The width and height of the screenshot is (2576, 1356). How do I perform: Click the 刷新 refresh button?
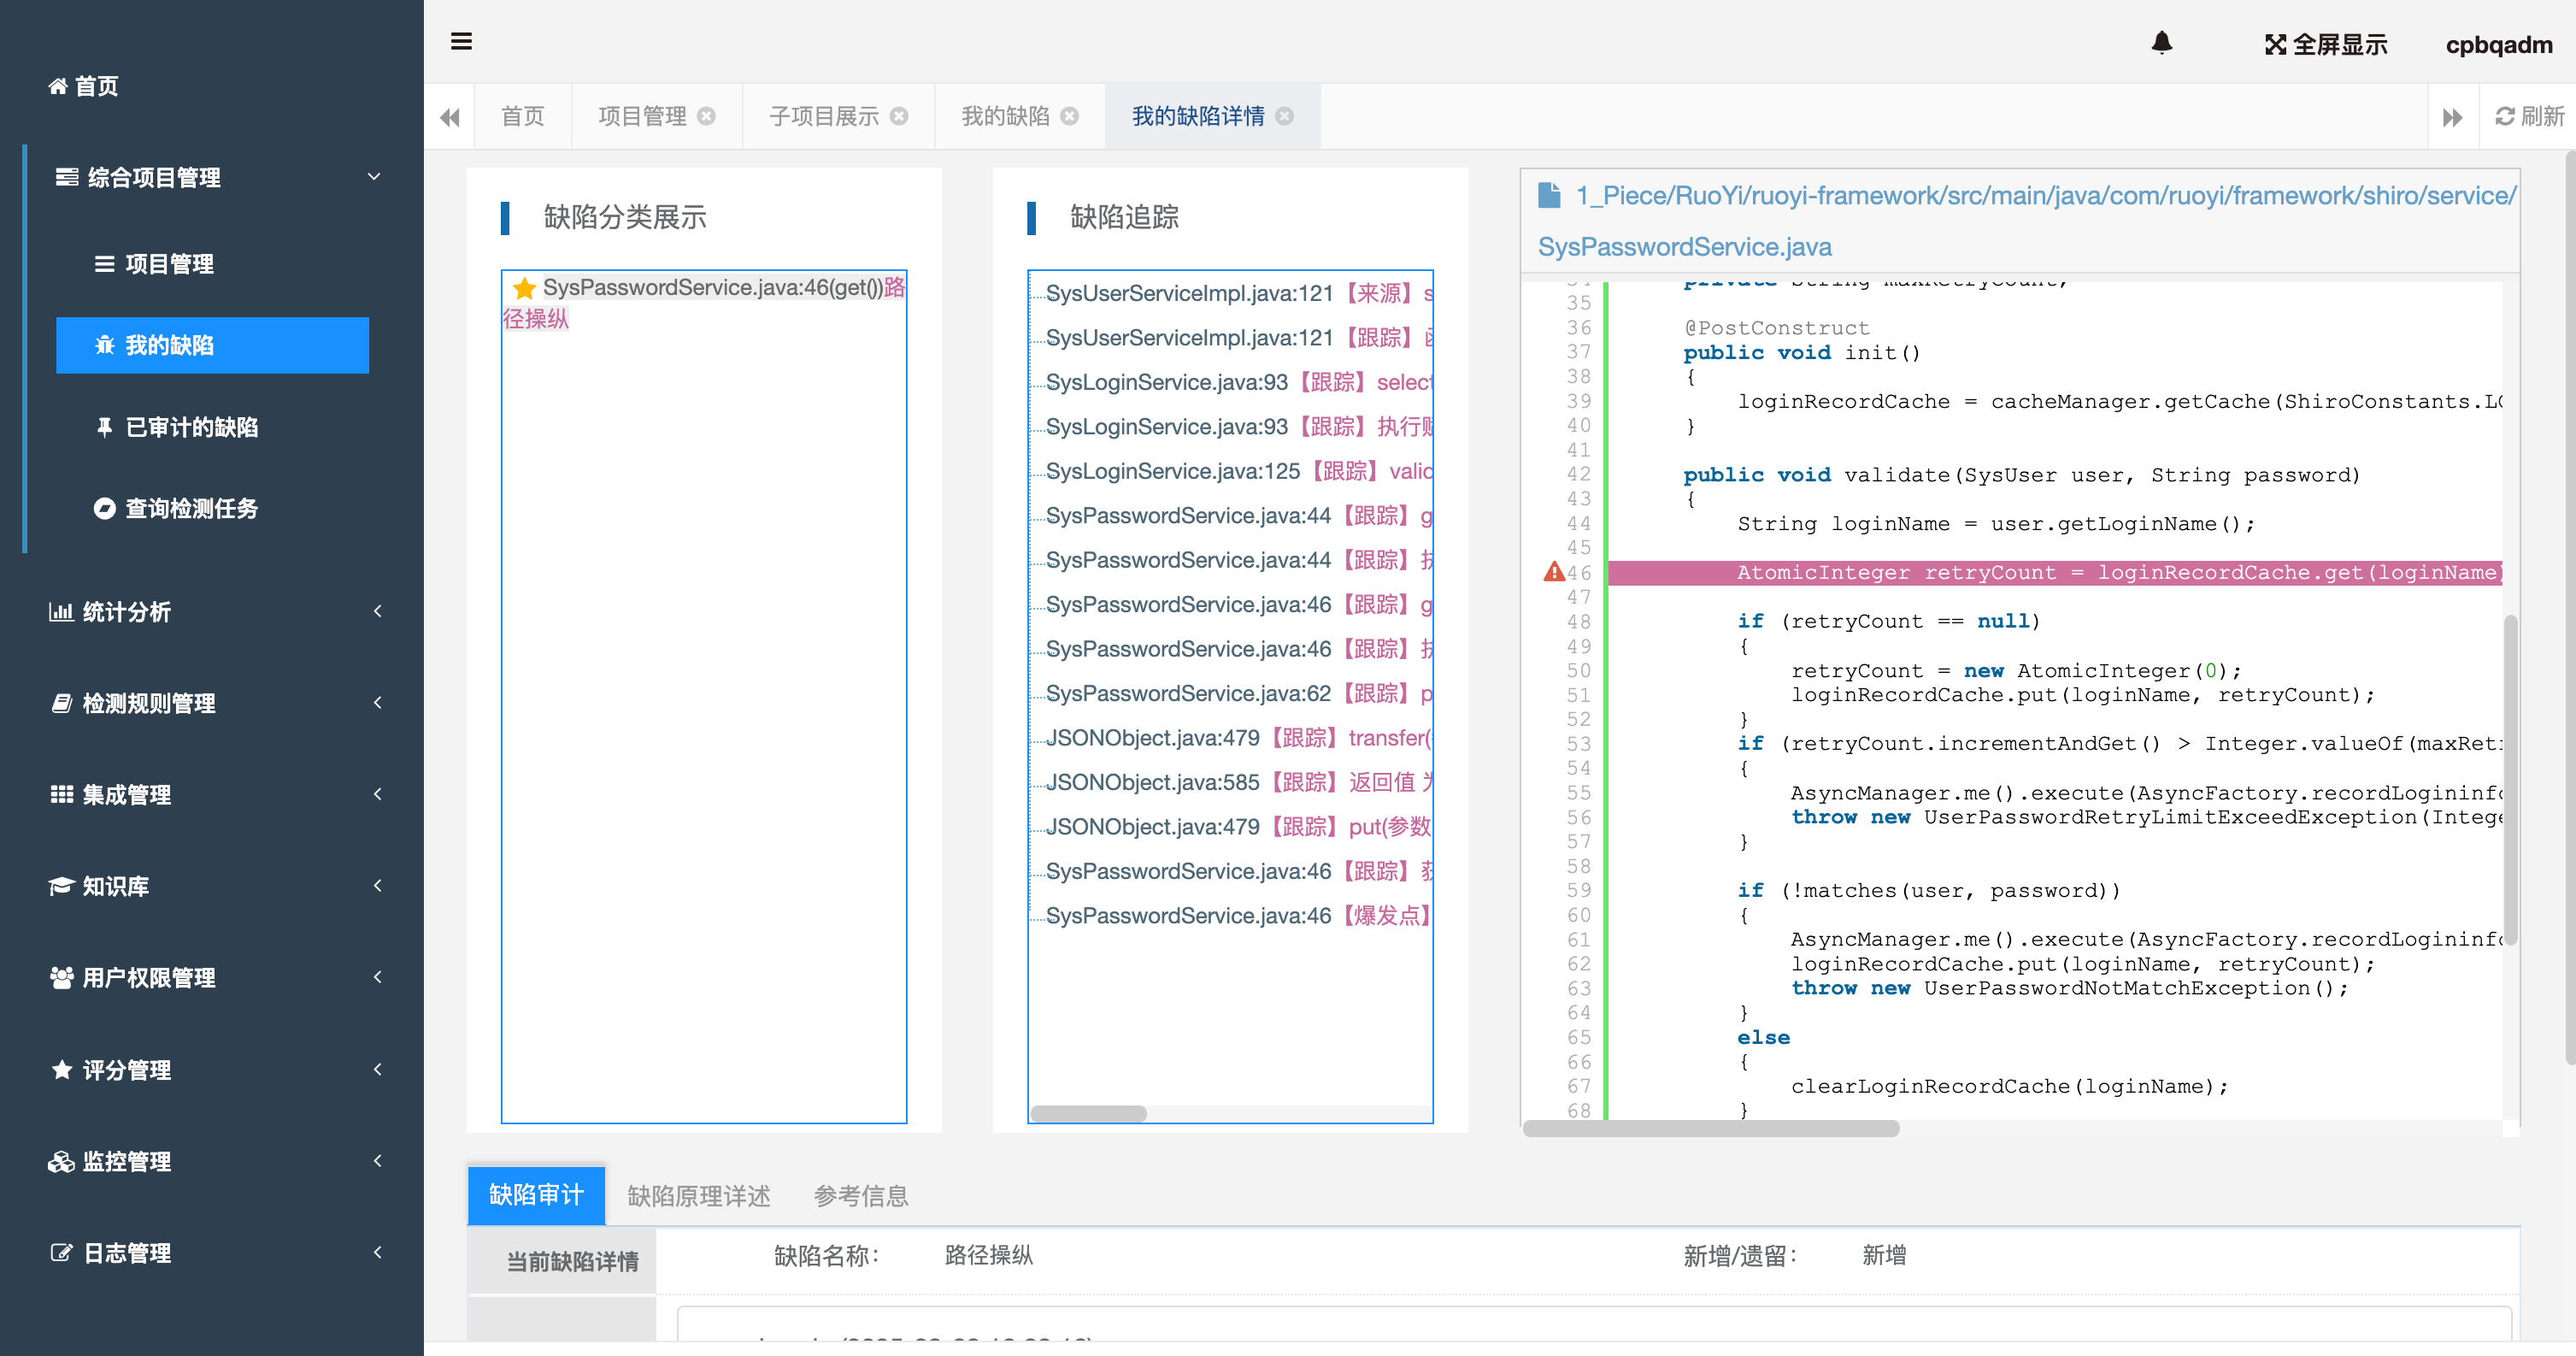[2530, 116]
